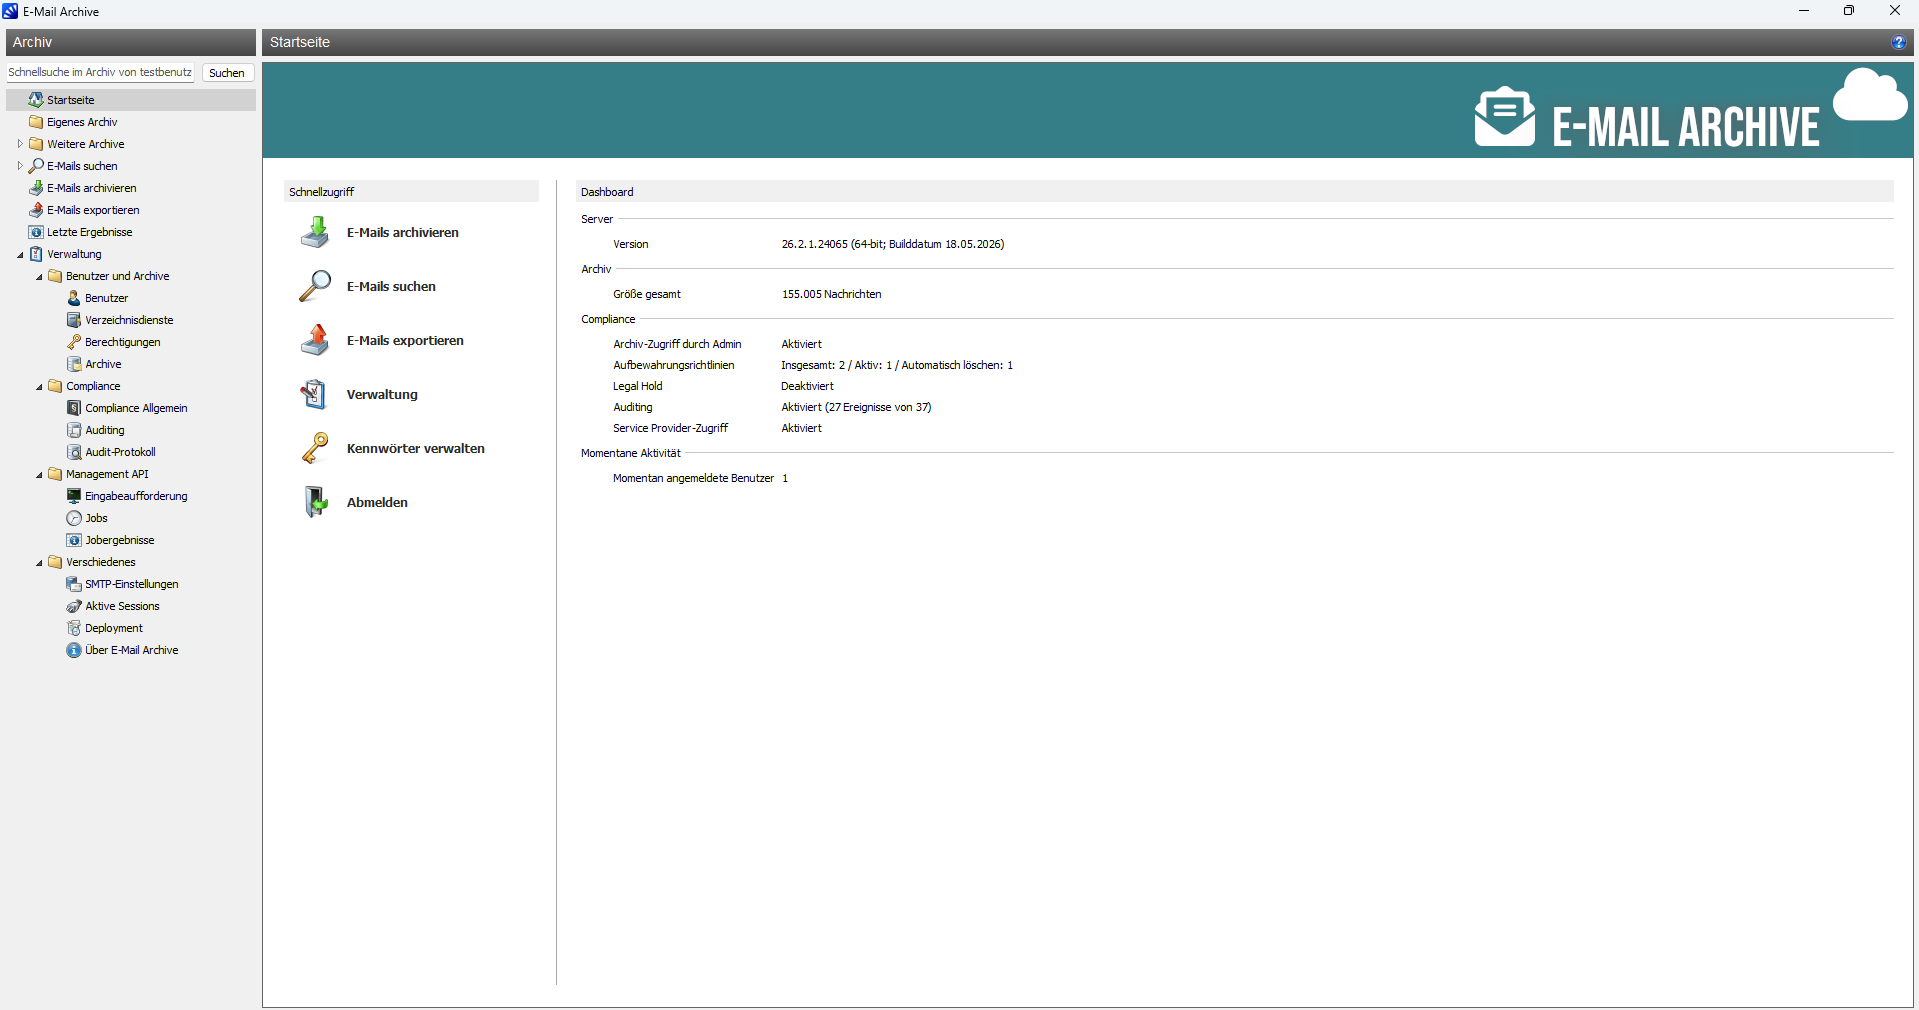Collapse the Verwaltung tree node
Screen dimensions: 1919x1010
coord(20,255)
